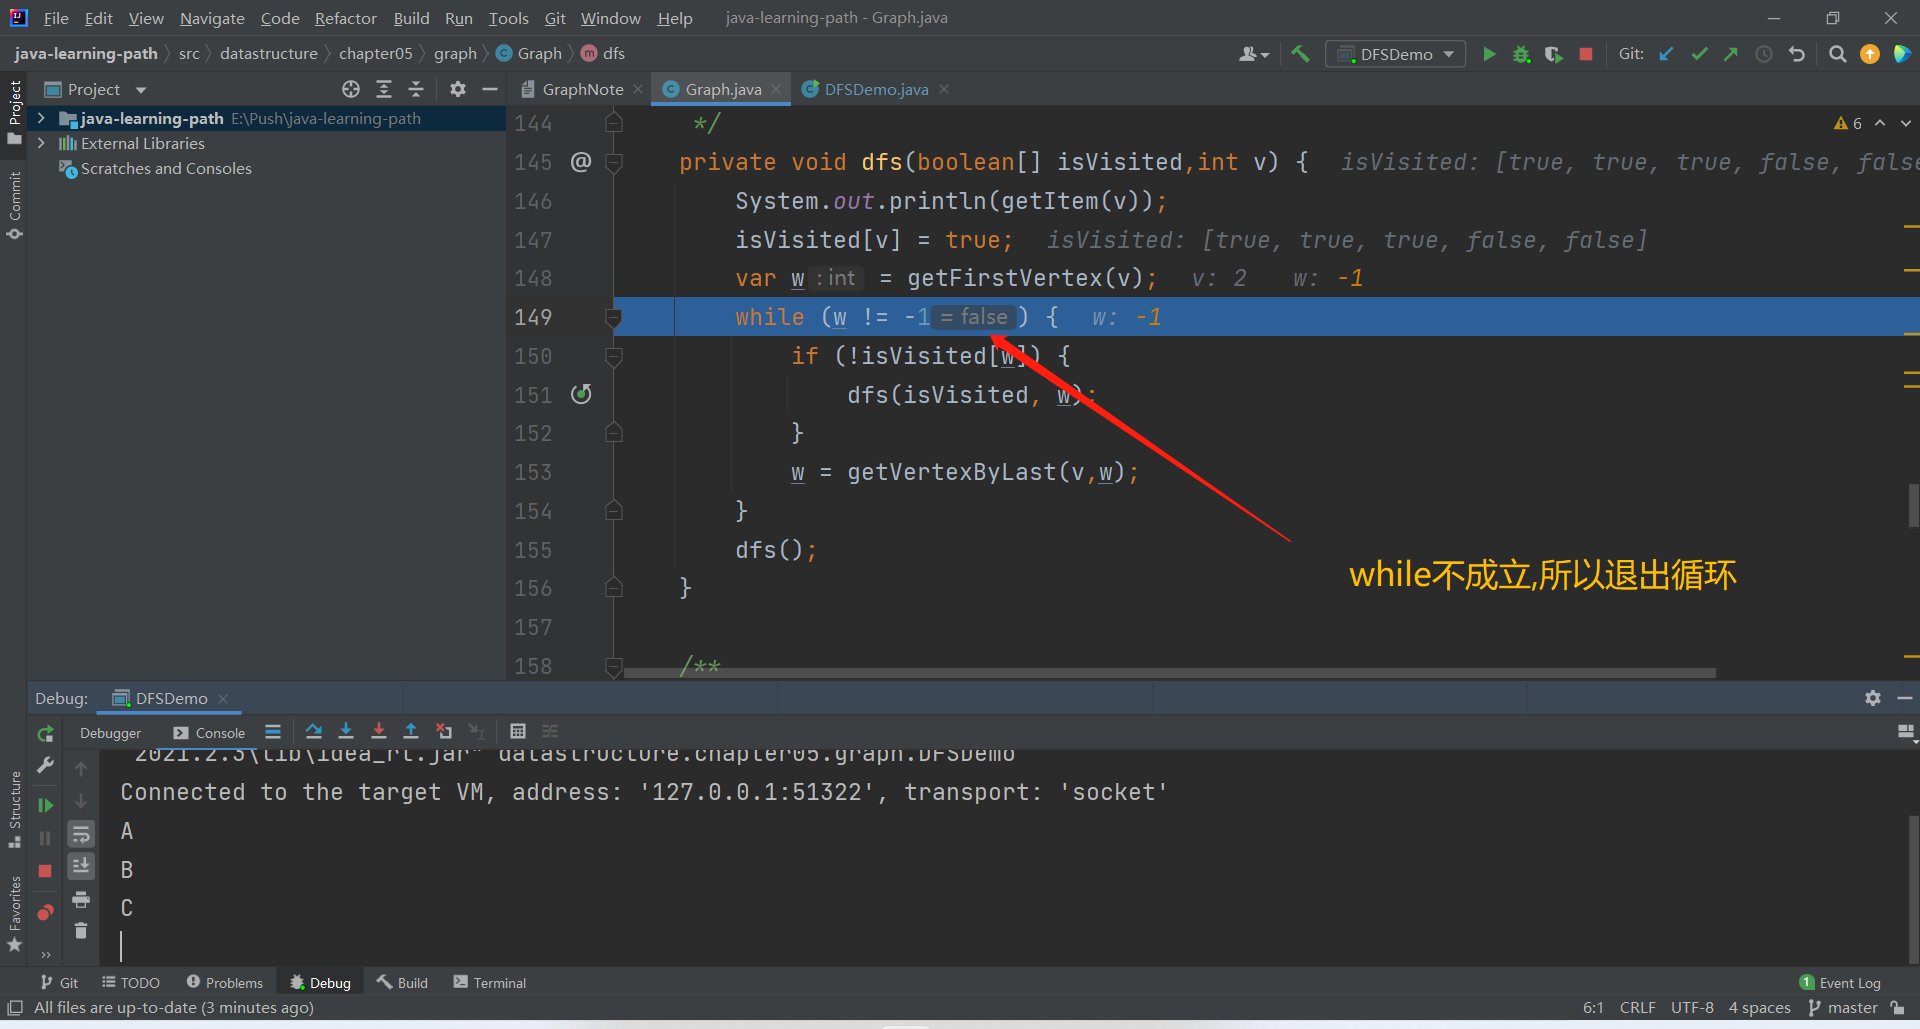Toggle soft-wrap in the console
1920x1029 pixels.
81,834
